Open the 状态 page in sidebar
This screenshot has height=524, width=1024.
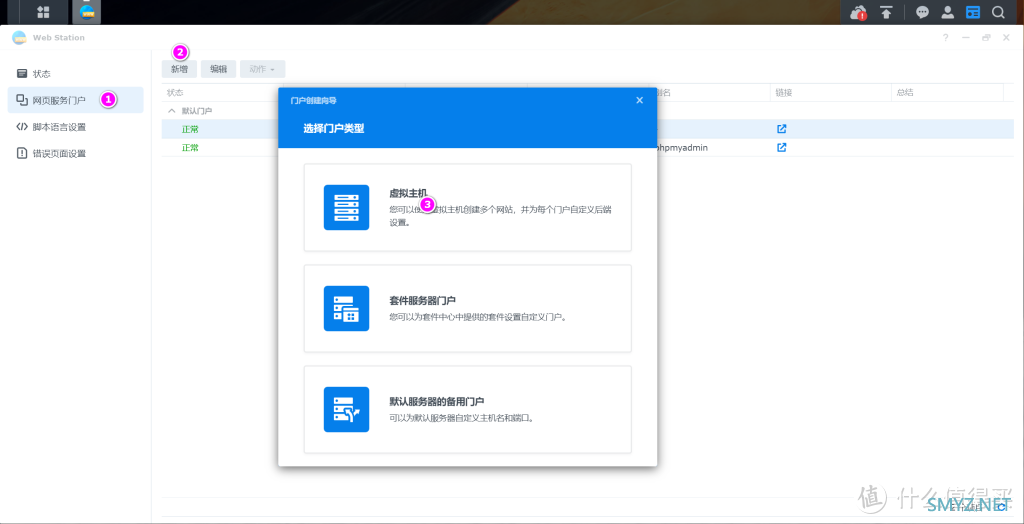[76, 74]
